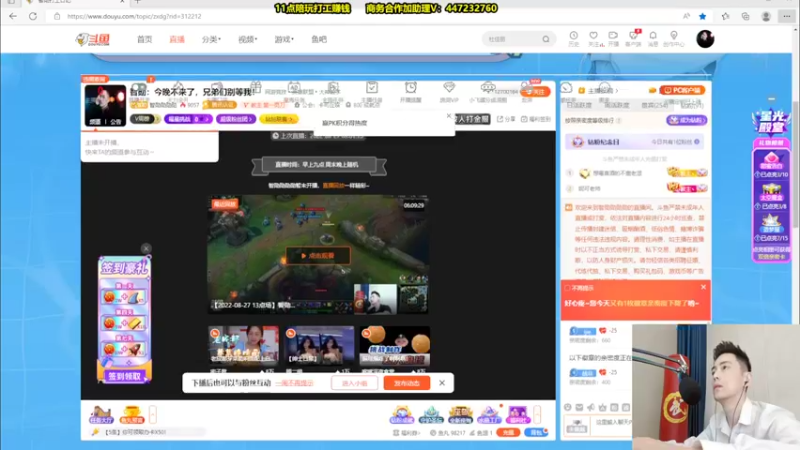This screenshot has width=800, height=450.
Task: Click the orange PC客户端 button
Action: [x=682, y=90]
